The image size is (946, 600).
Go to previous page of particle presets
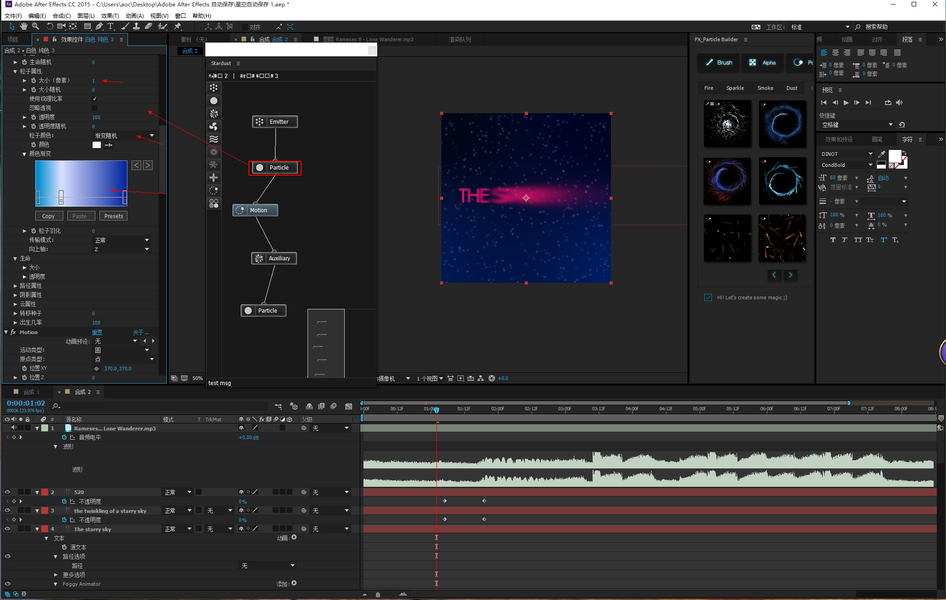775,275
